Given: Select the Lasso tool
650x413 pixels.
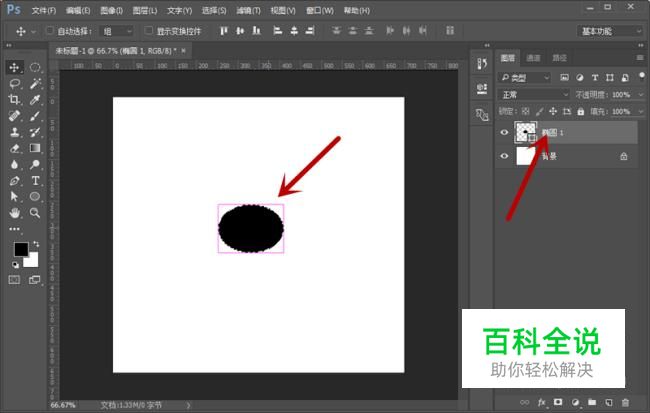Looking at the screenshot, I should 15,84.
